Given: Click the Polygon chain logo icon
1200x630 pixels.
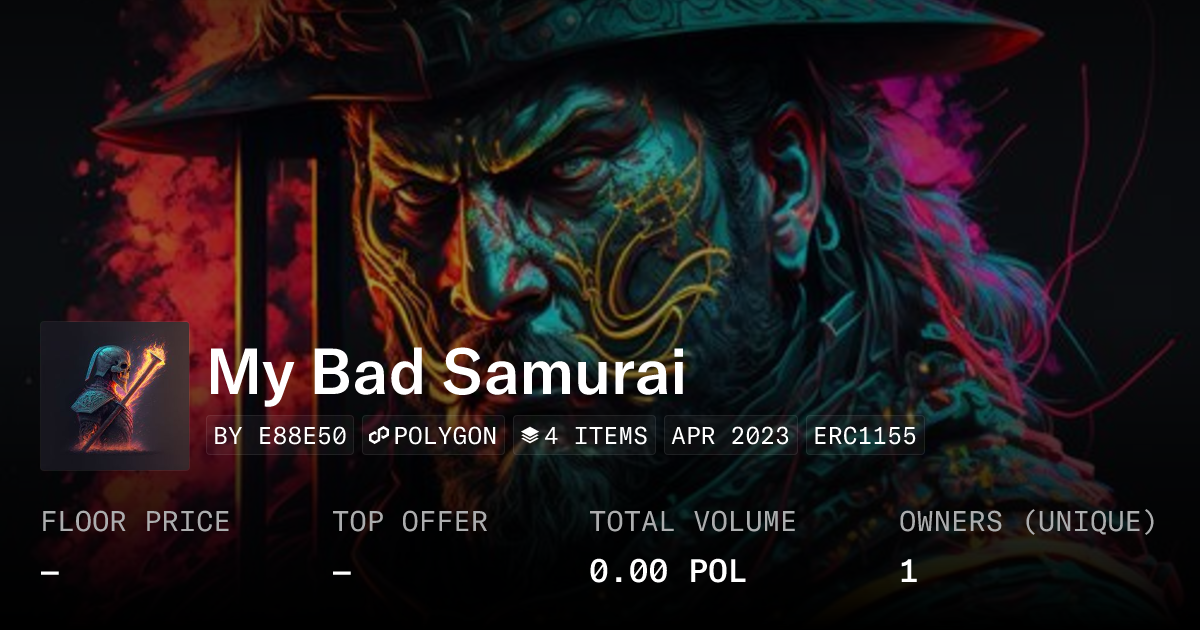Looking at the screenshot, I should (x=379, y=436).
